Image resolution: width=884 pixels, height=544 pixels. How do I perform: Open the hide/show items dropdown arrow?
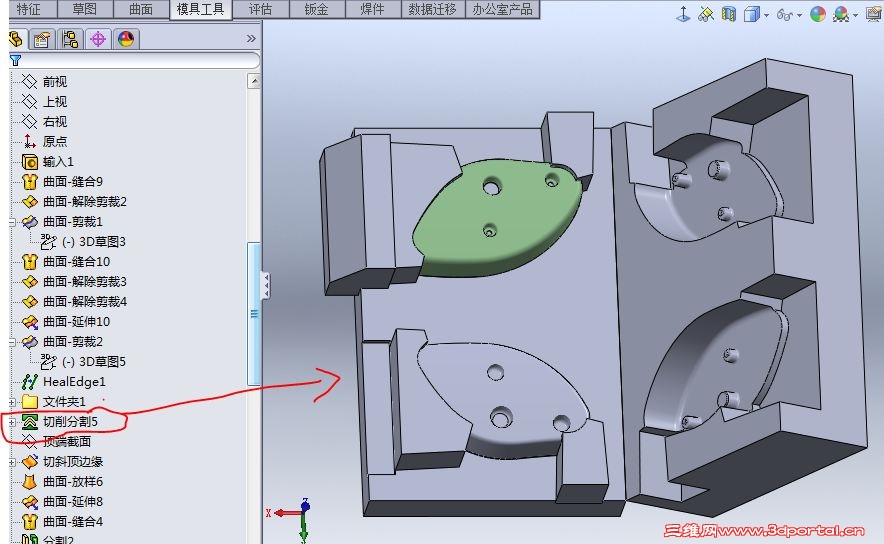tap(799, 15)
